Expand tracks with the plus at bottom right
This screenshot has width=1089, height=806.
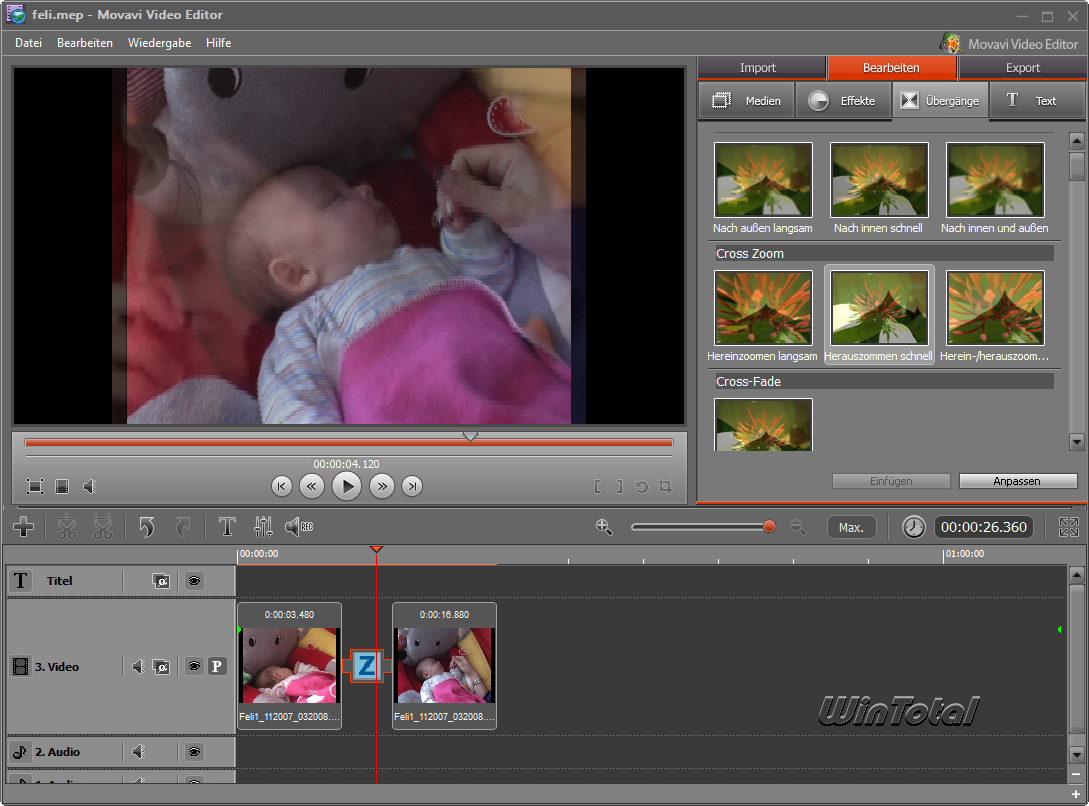(x=1076, y=794)
